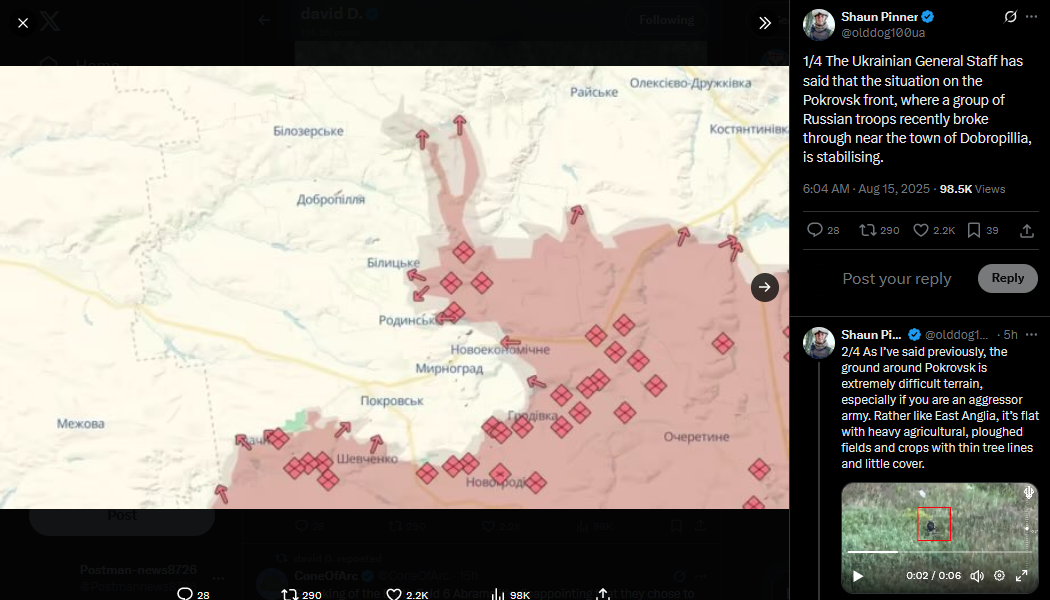
Task: Open the post timestamp 6:04 AM · Aug 15, 2025
Action: [866, 189]
